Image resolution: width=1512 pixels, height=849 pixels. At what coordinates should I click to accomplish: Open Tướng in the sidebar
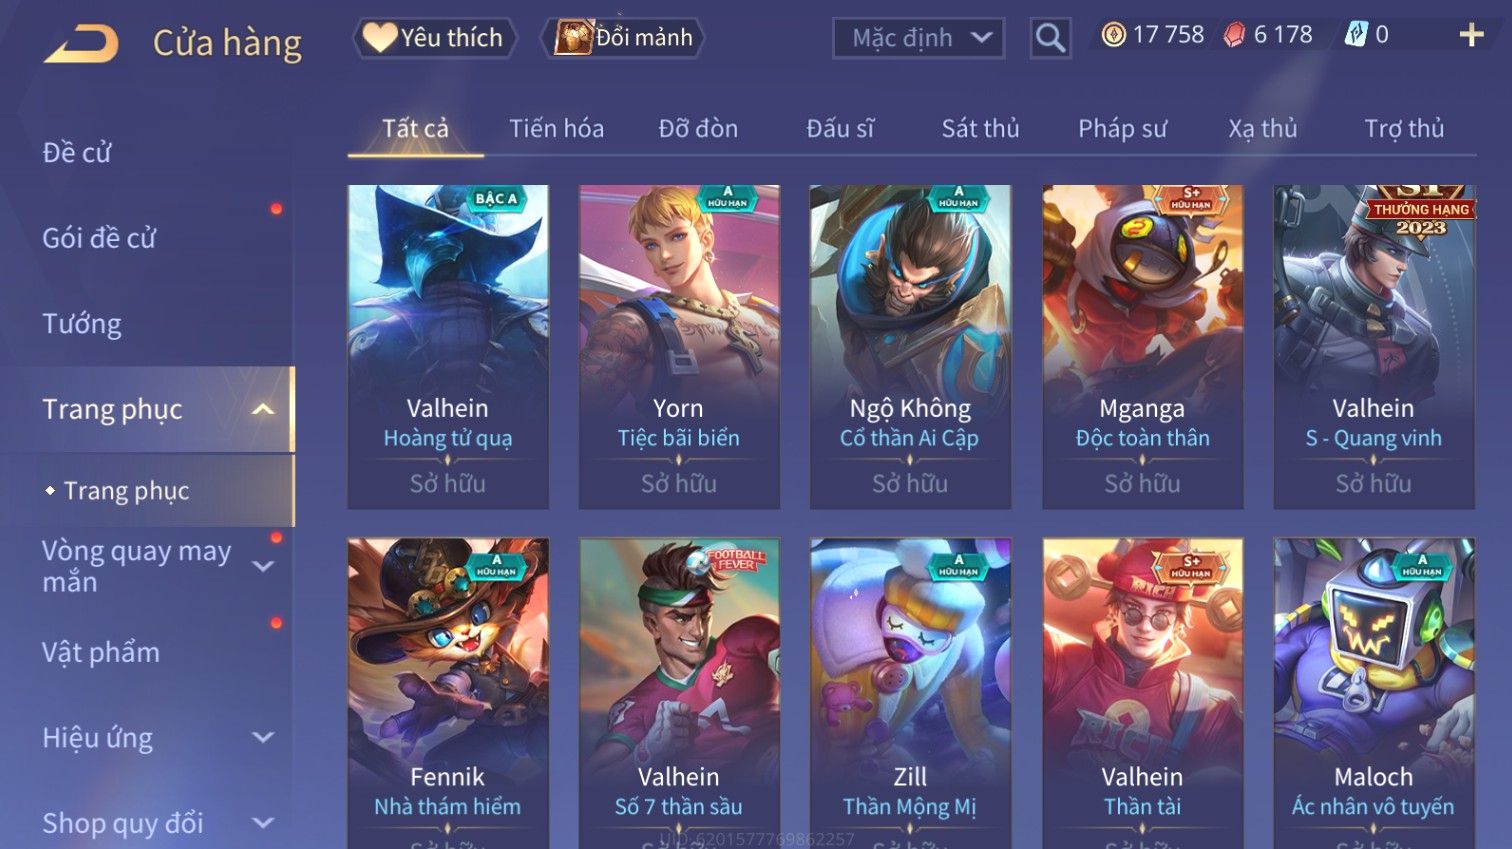point(82,324)
